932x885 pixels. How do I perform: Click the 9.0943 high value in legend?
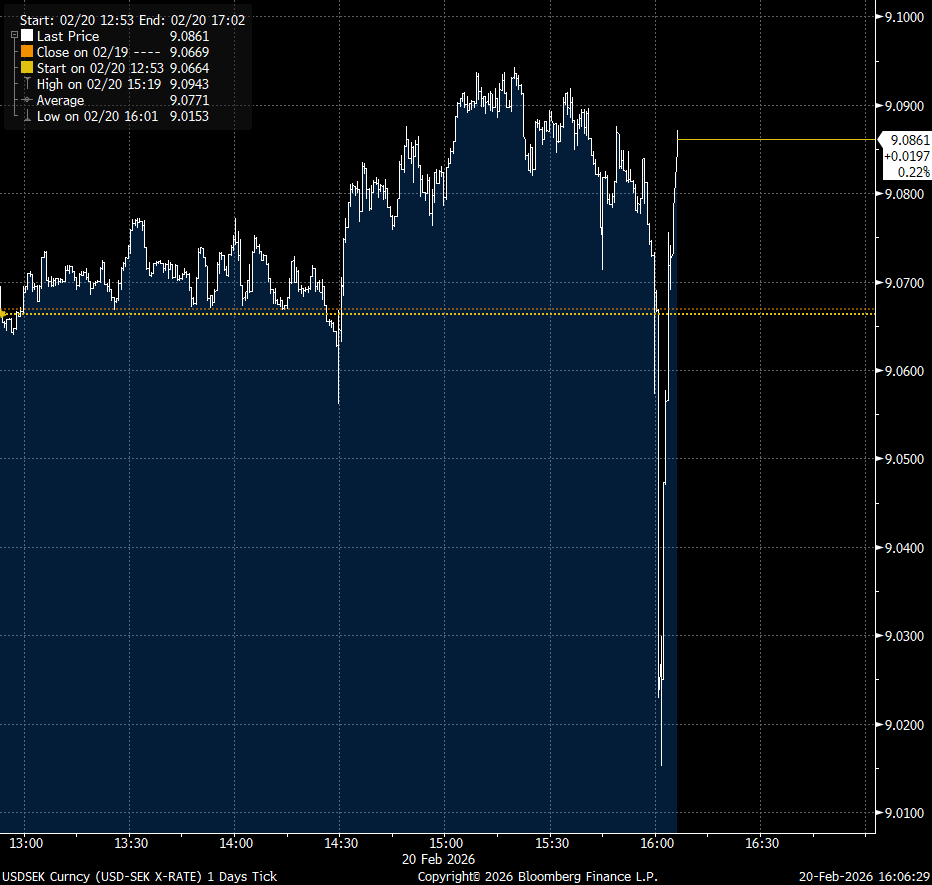pos(189,84)
